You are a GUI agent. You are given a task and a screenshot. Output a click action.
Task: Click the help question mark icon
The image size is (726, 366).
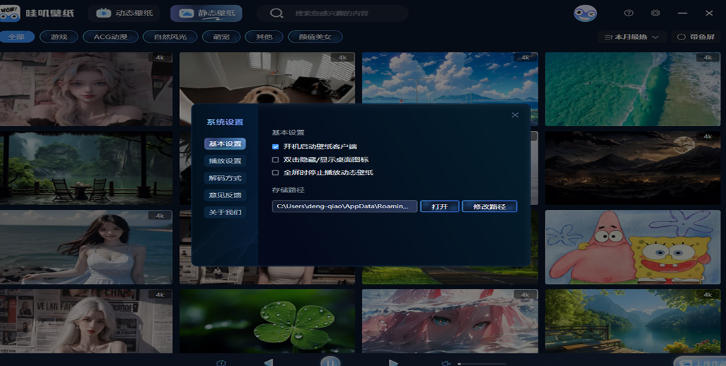tap(628, 13)
